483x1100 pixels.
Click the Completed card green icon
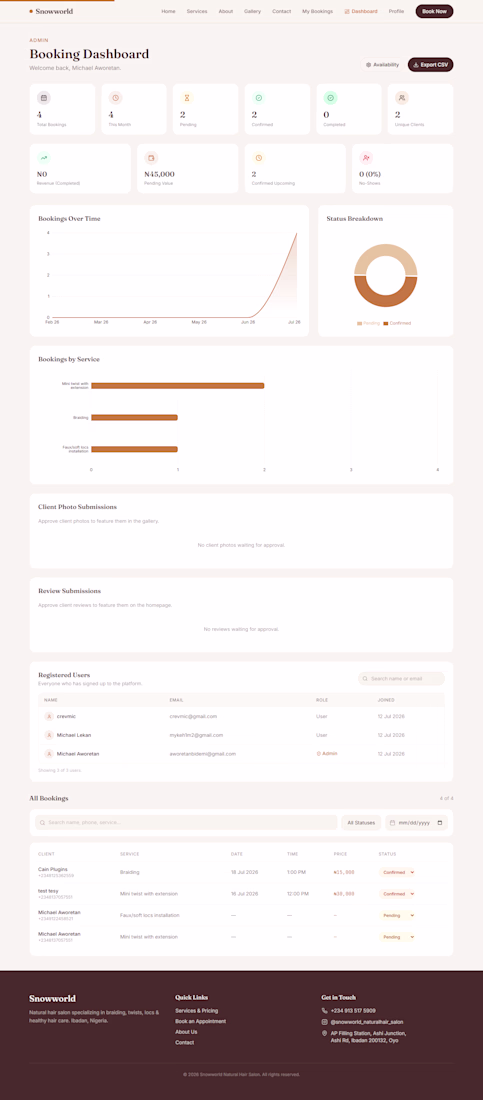point(331,98)
